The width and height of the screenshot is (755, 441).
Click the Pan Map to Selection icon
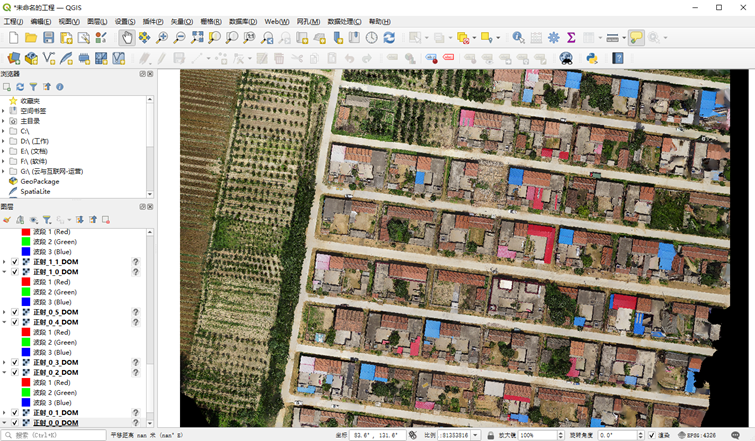[x=144, y=38]
